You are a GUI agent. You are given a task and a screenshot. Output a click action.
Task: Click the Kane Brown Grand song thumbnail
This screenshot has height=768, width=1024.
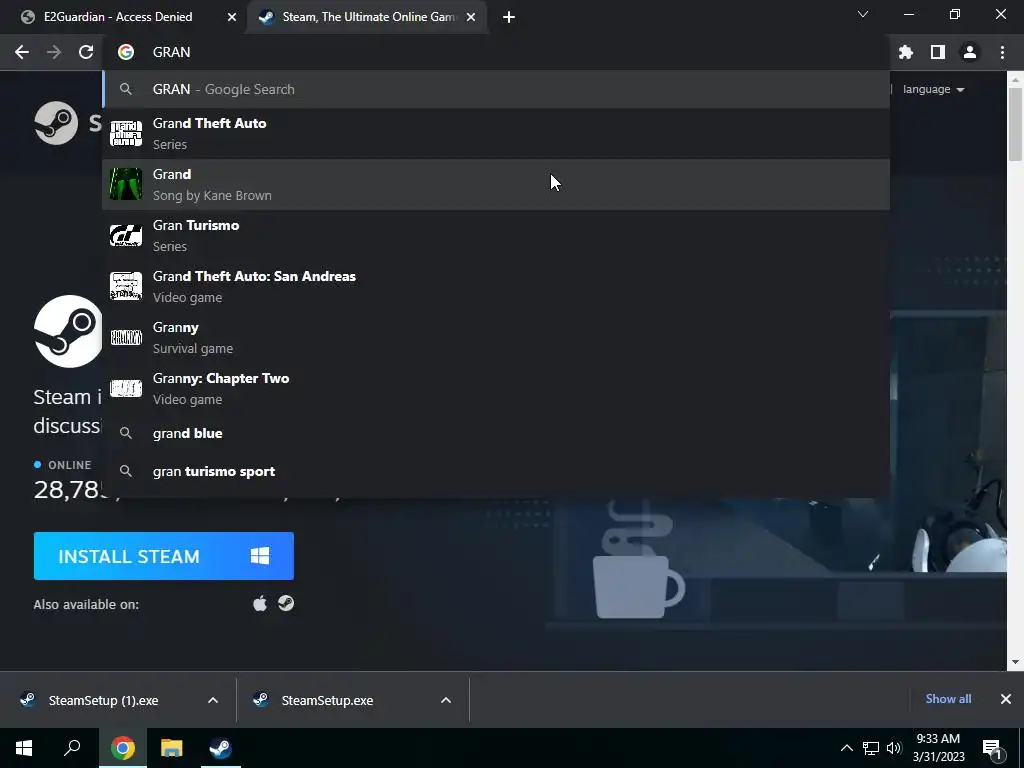pyautogui.click(x=126, y=185)
